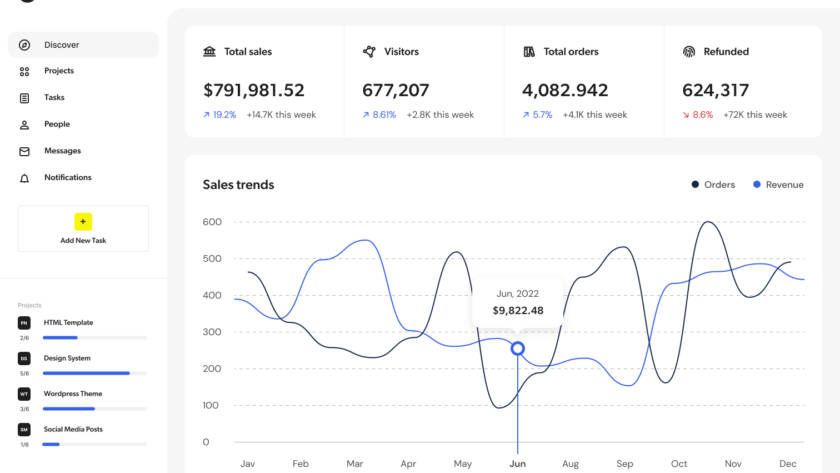The height and width of the screenshot is (473, 840).
Task: Toggle the Revenue series in chart legend
Action: coord(778,185)
